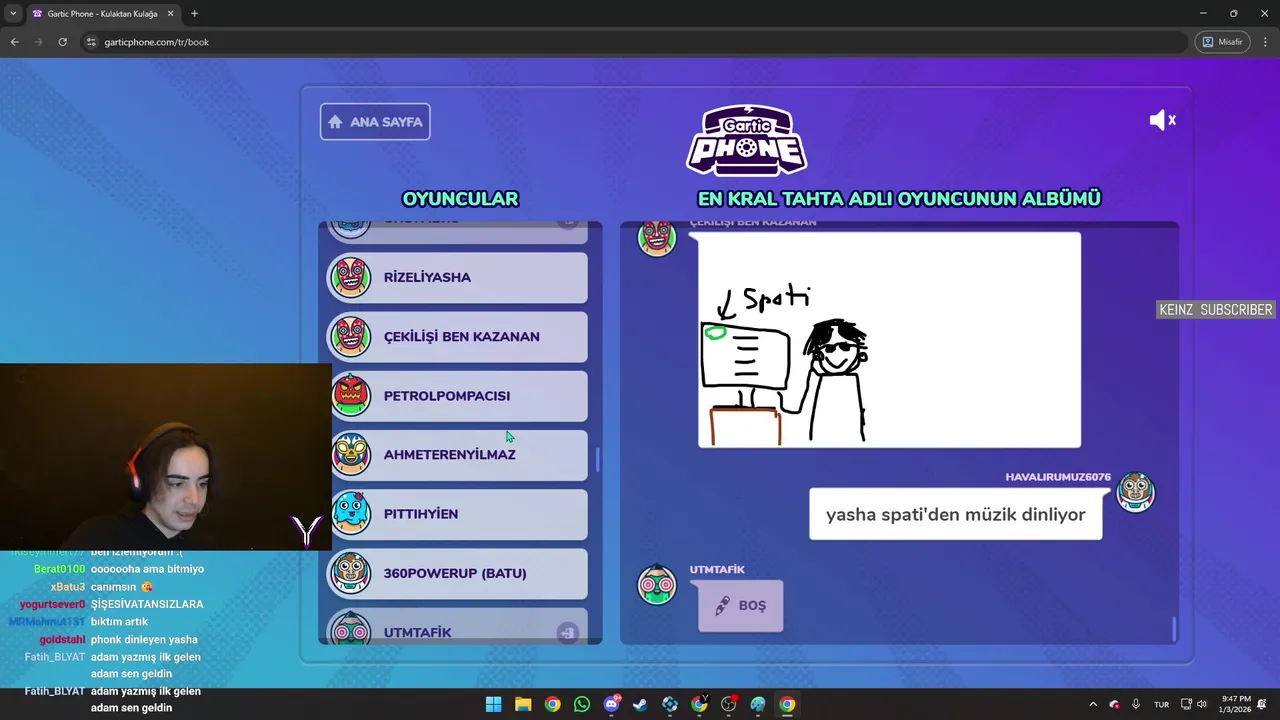The image size is (1280, 720).
Task: Toggle the muted speaker sound icon
Action: 1162,120
